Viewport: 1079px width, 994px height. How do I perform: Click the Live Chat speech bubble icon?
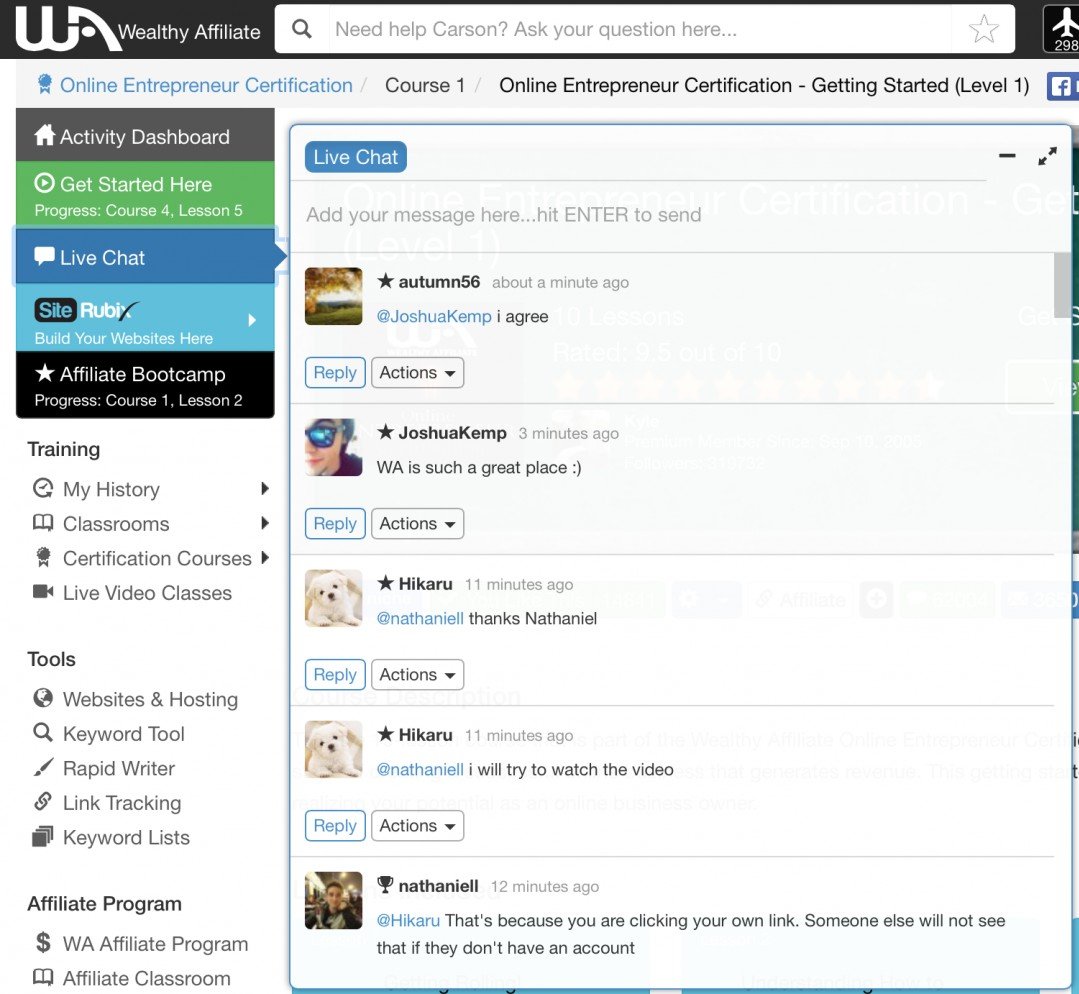[x=45, y=256]
